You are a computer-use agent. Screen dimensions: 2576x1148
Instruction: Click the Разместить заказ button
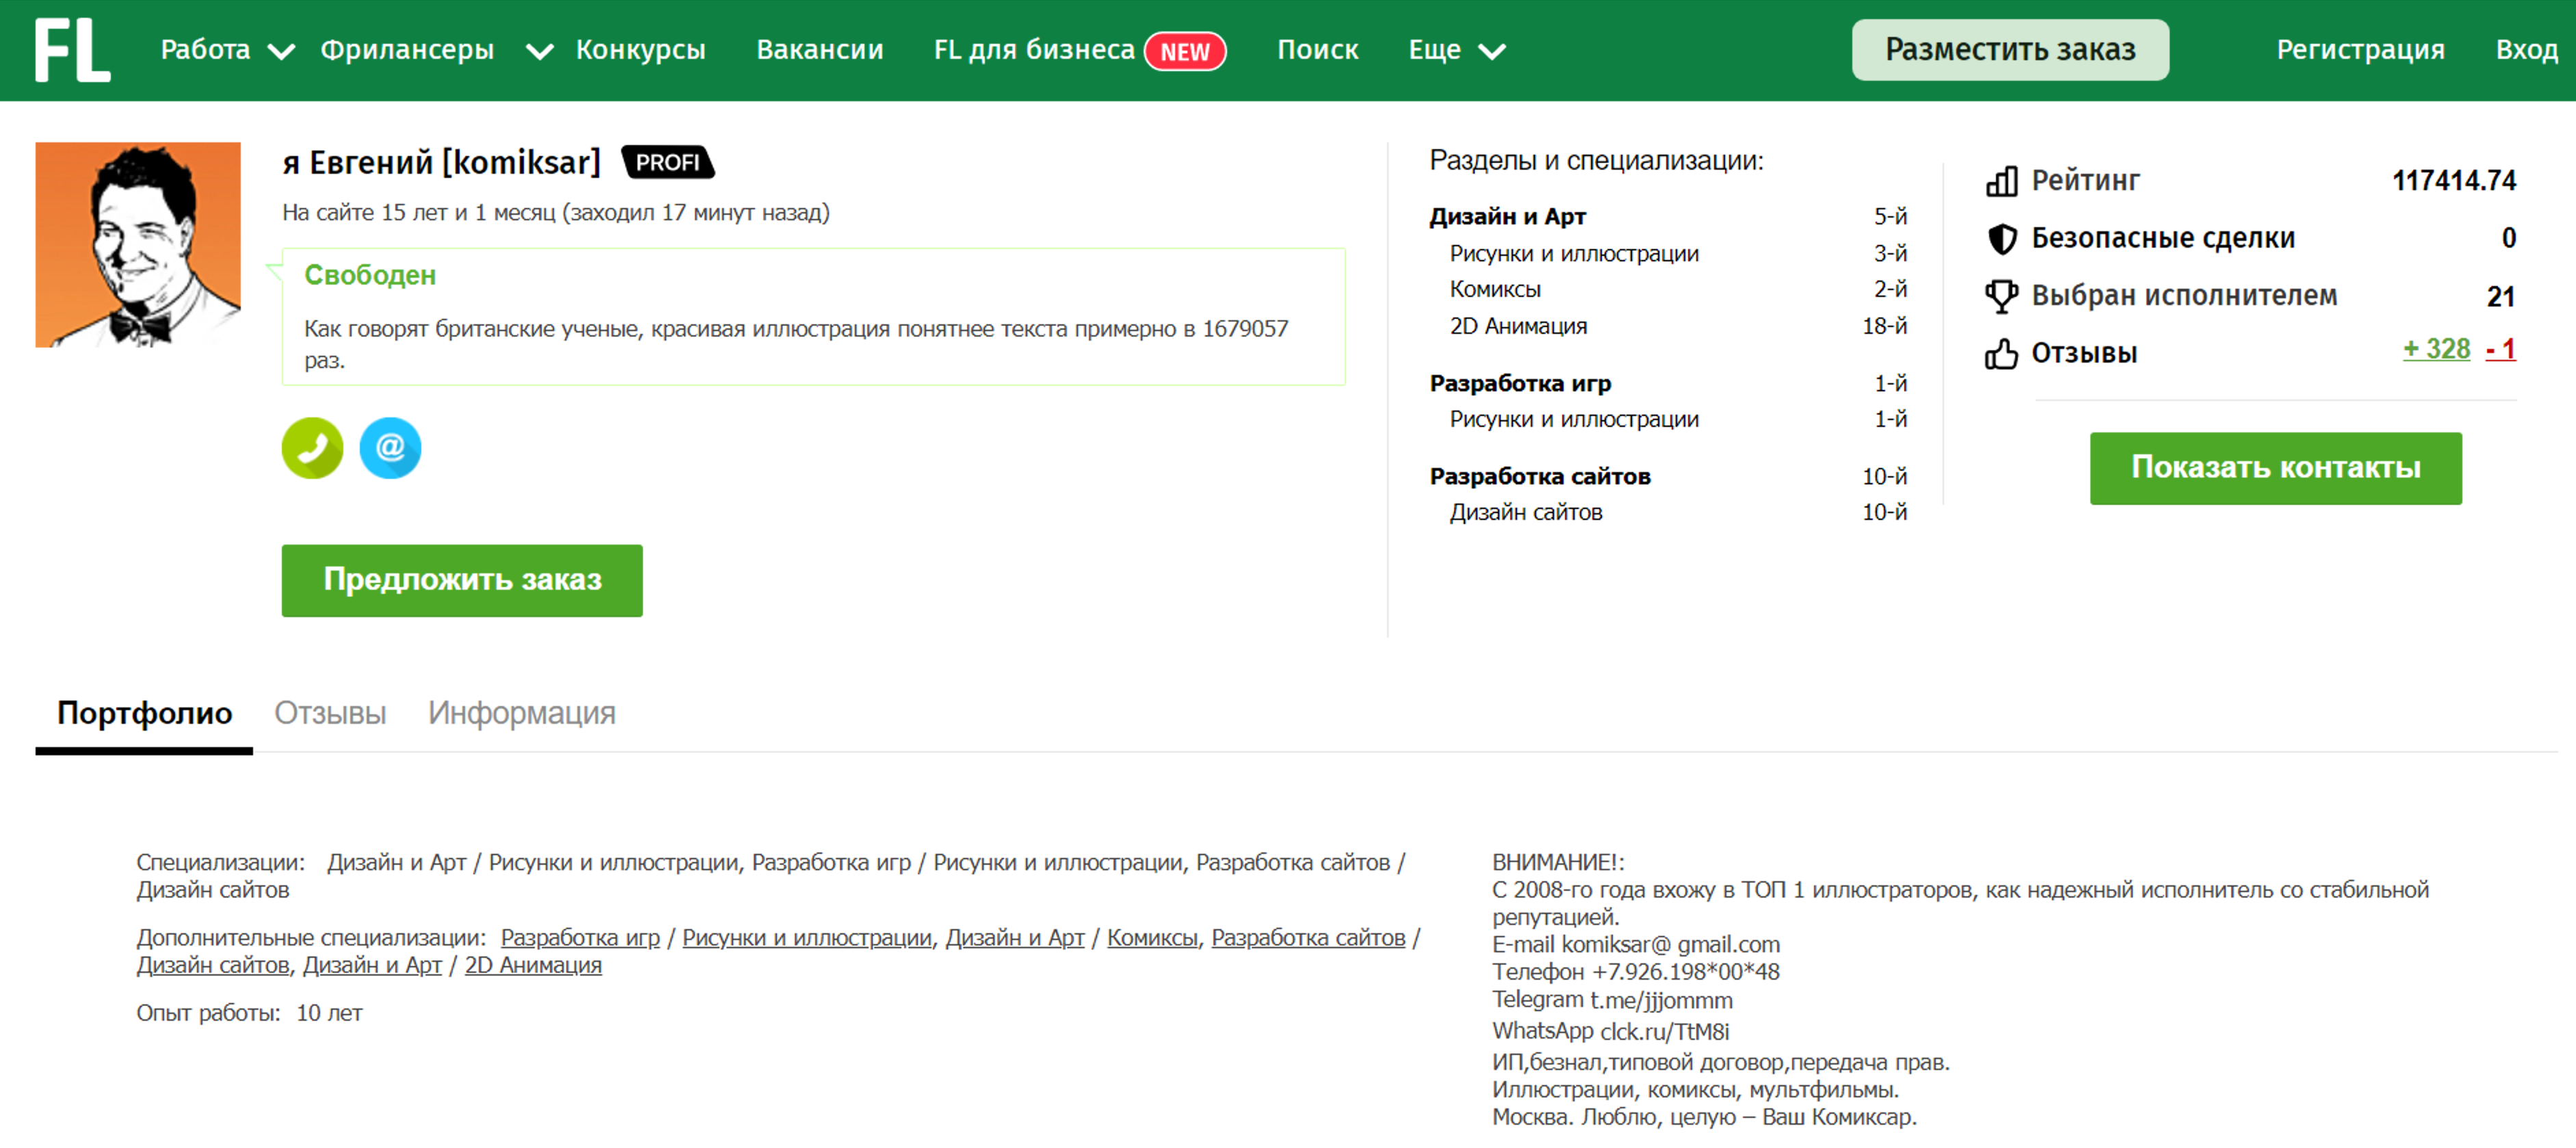click(2010, 50)
